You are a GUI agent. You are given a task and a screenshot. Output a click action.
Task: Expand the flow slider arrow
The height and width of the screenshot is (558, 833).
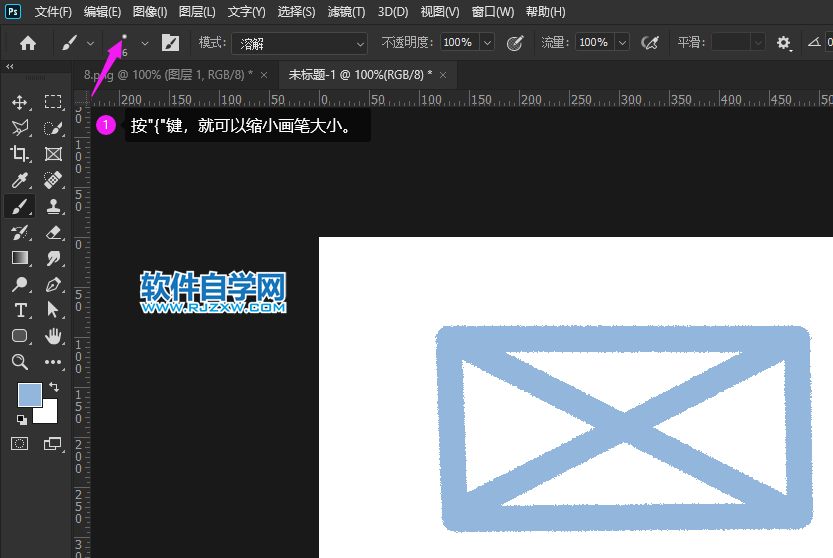[623, 43]
